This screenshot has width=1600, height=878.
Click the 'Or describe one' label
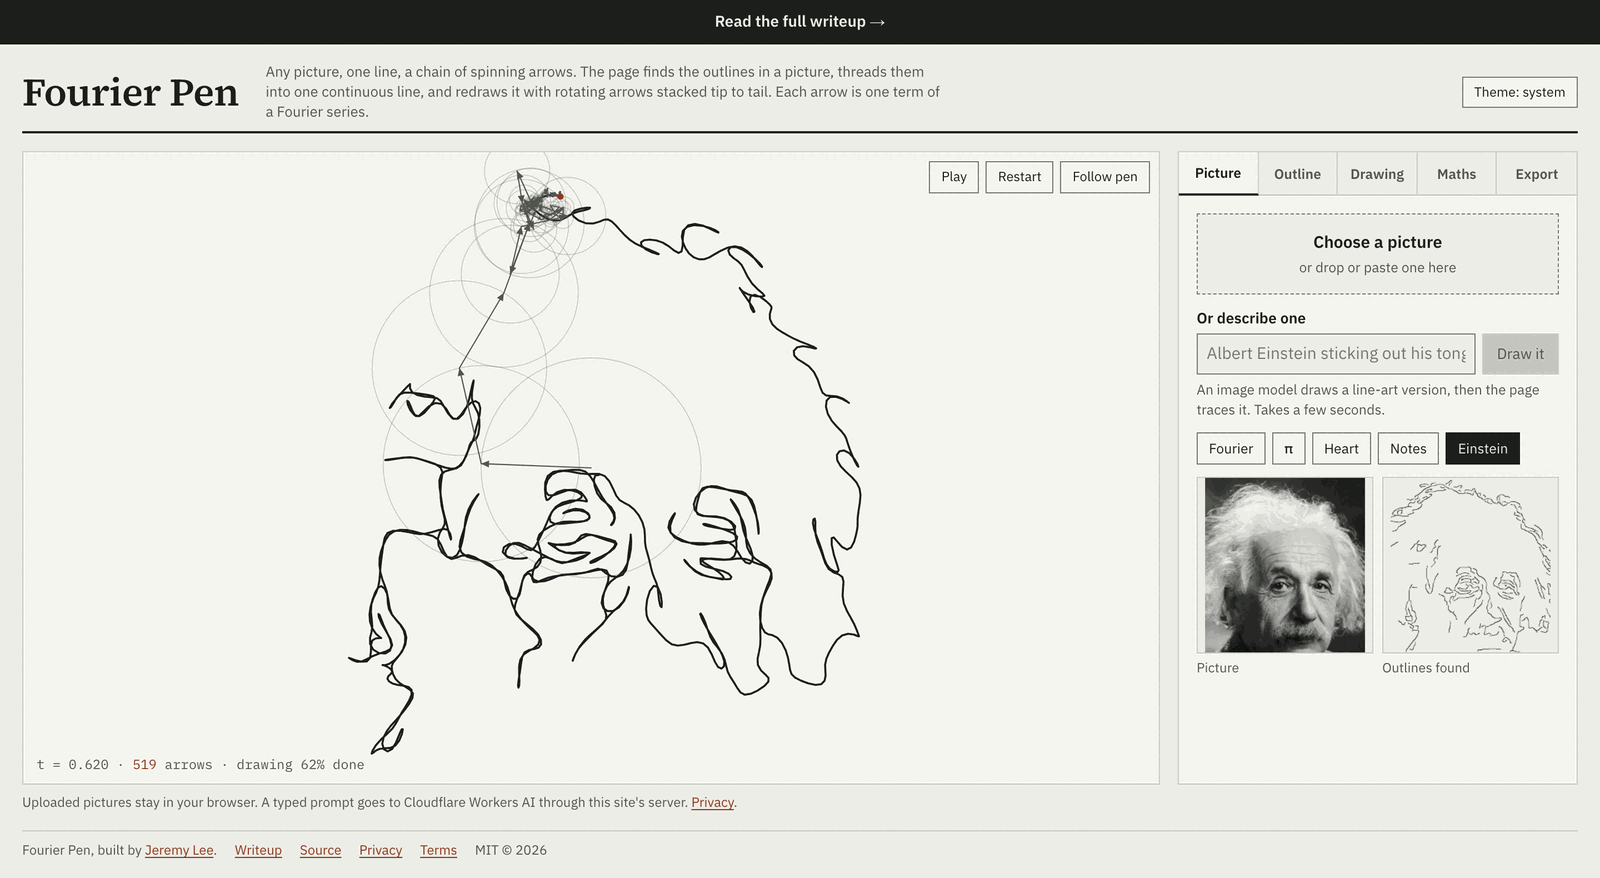(x=1251, y=318)
